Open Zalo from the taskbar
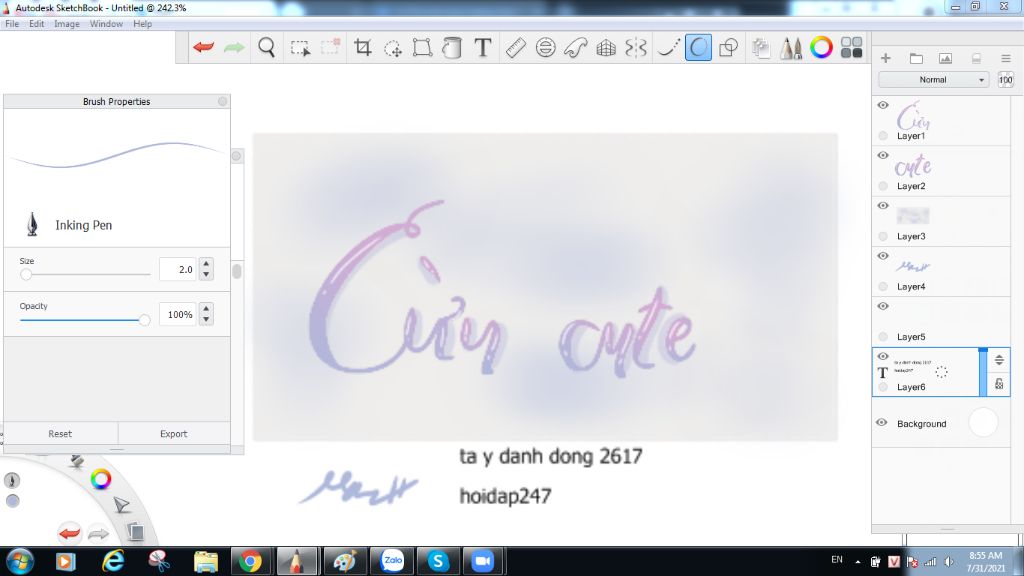The height and width of the screenshot is (576, 1024). point(392,560)
